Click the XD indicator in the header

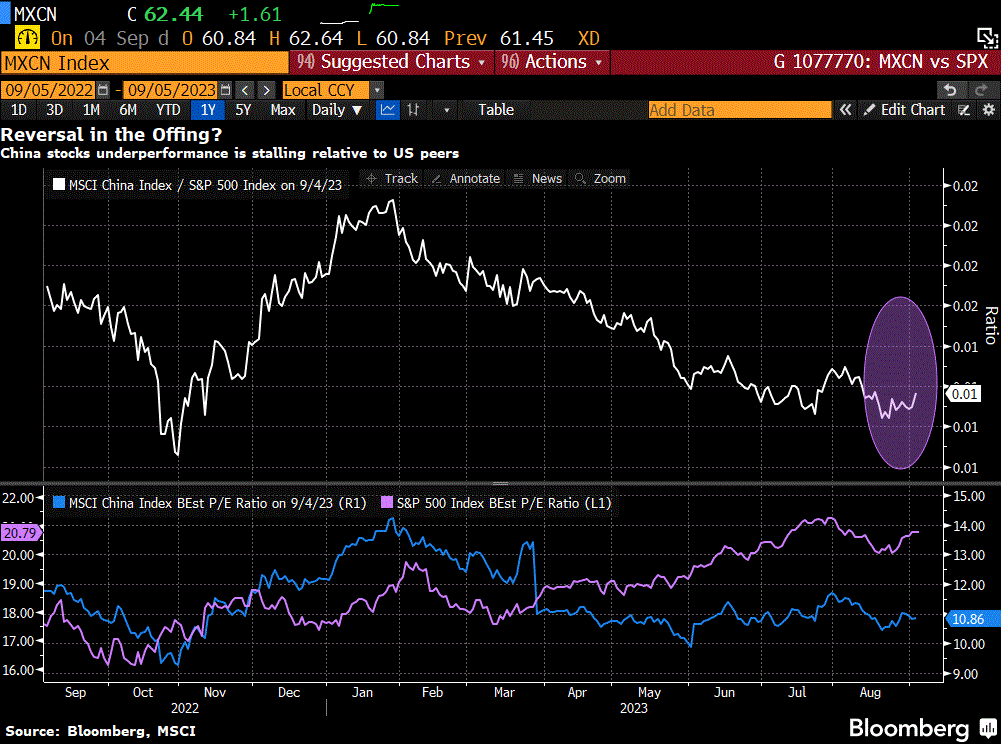point(589,38)
